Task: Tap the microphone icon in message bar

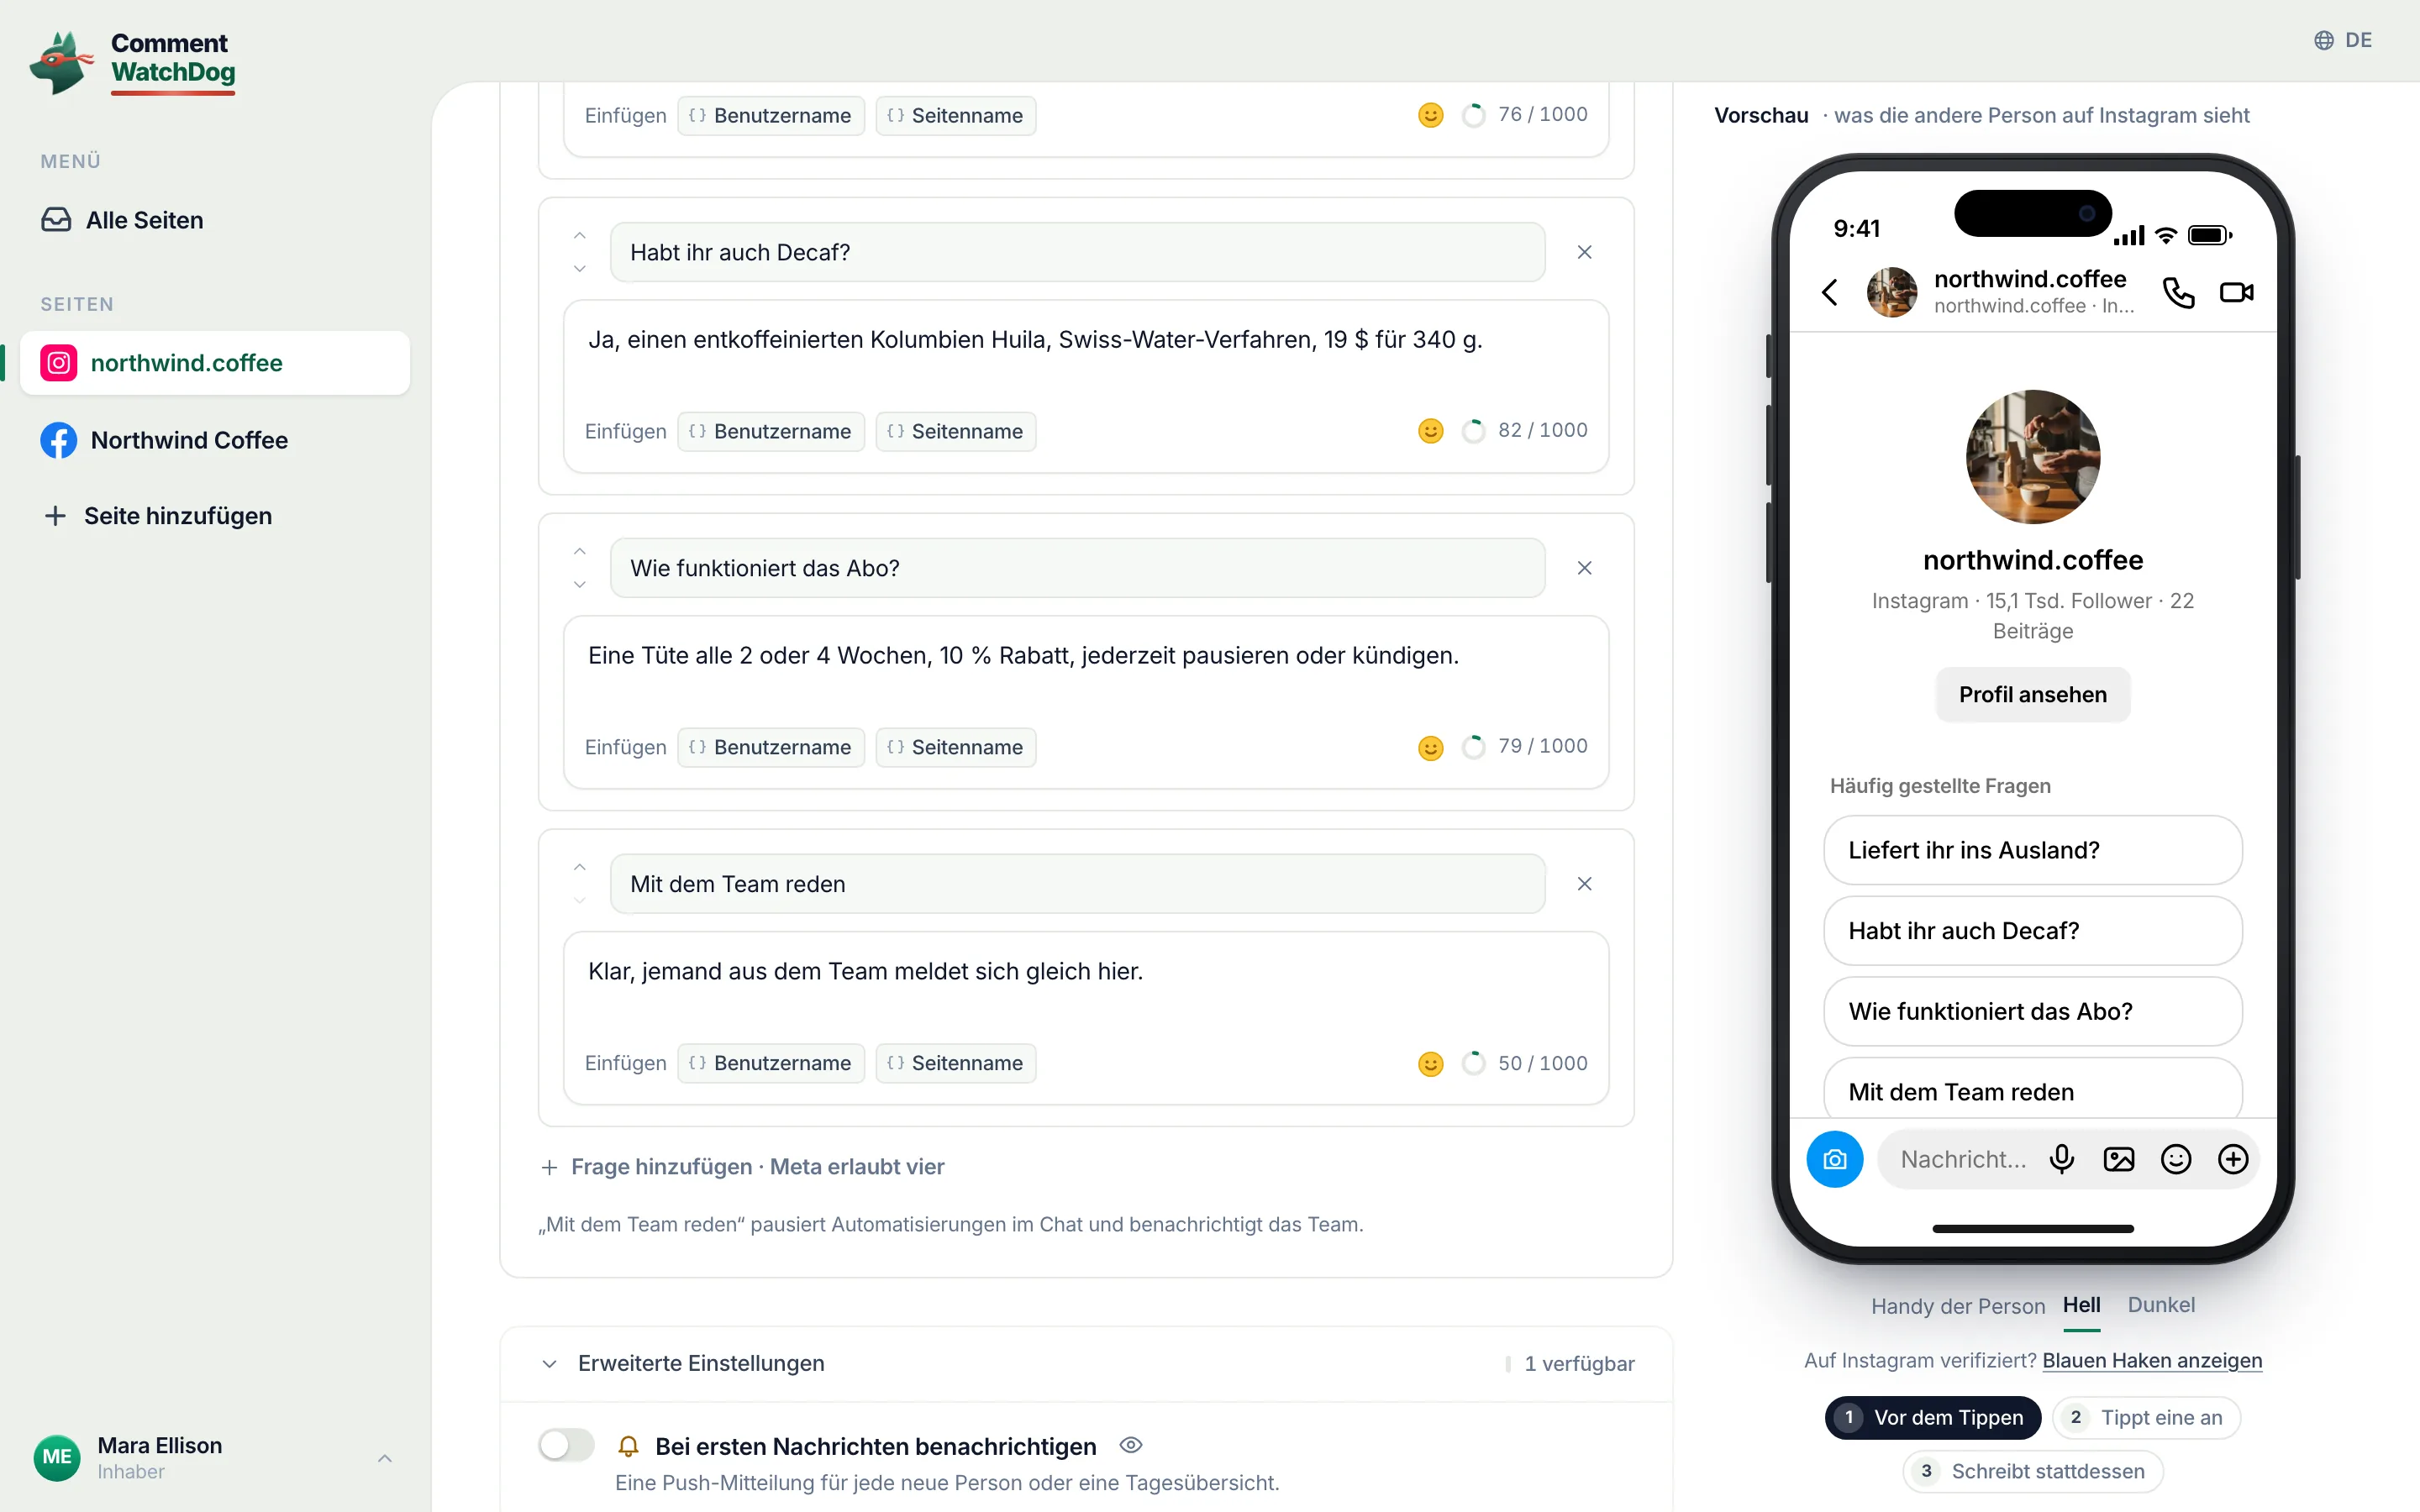Action: pyautogui.click(x=2061, y=1159)
